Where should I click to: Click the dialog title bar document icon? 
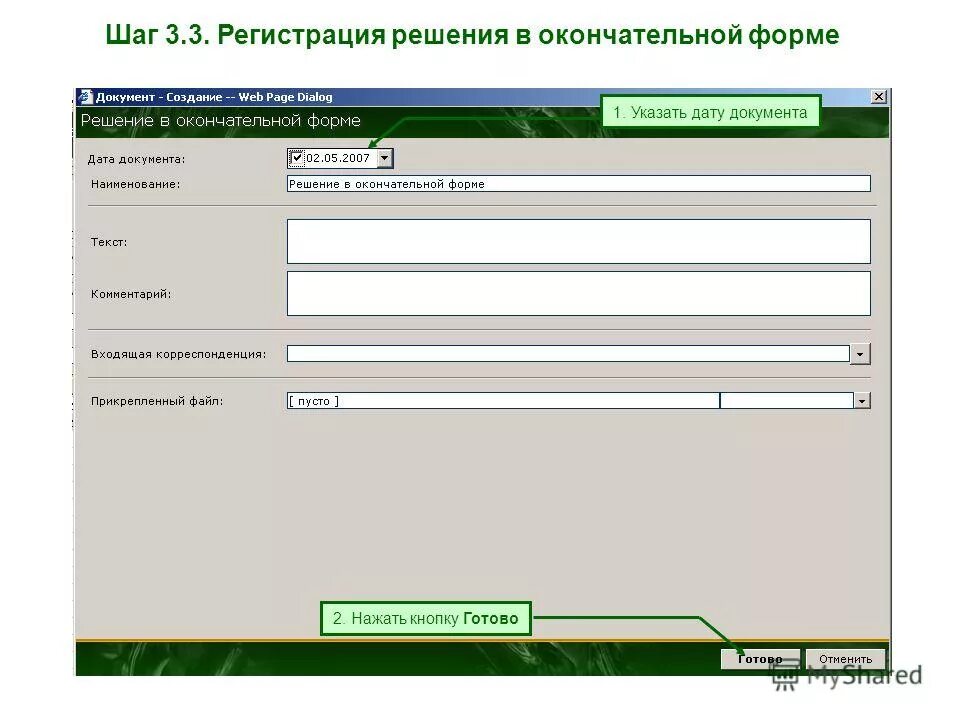pyautogui.click(x=86, y=97)
